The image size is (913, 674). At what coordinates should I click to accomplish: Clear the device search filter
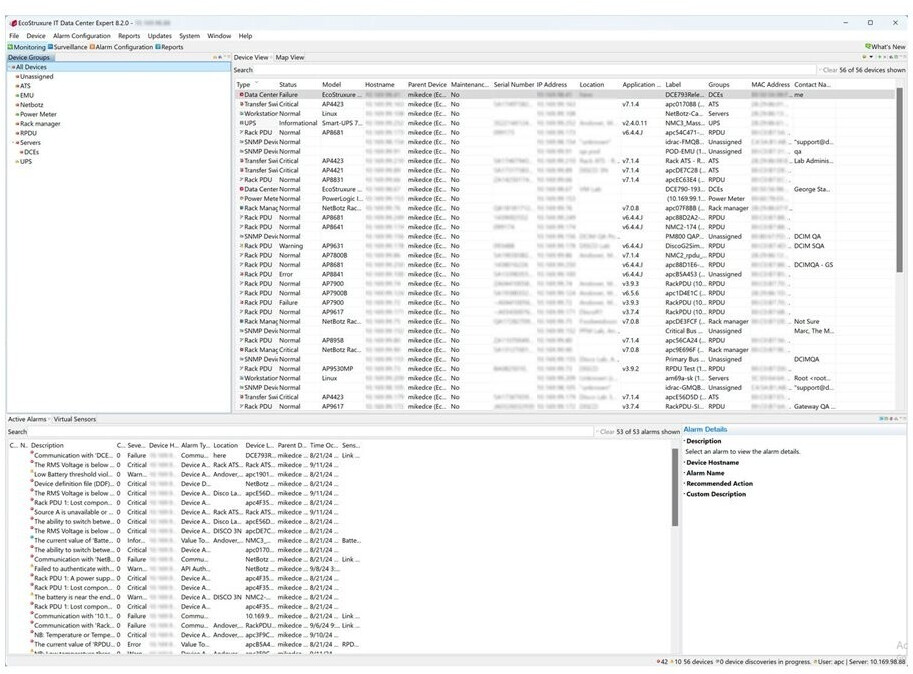[x=828, y=71]
